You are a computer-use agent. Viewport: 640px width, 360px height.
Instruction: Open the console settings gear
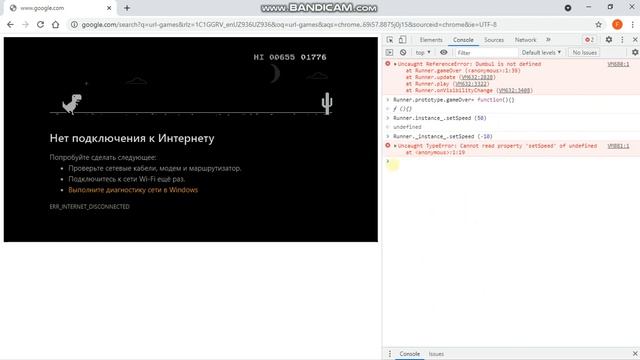(x=635, y=53)
